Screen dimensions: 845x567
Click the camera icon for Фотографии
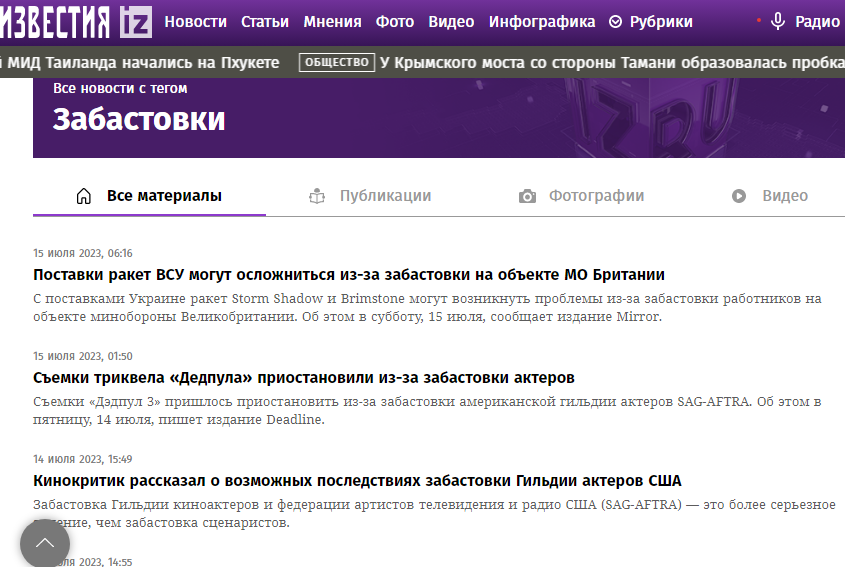(x=527, y=196)
